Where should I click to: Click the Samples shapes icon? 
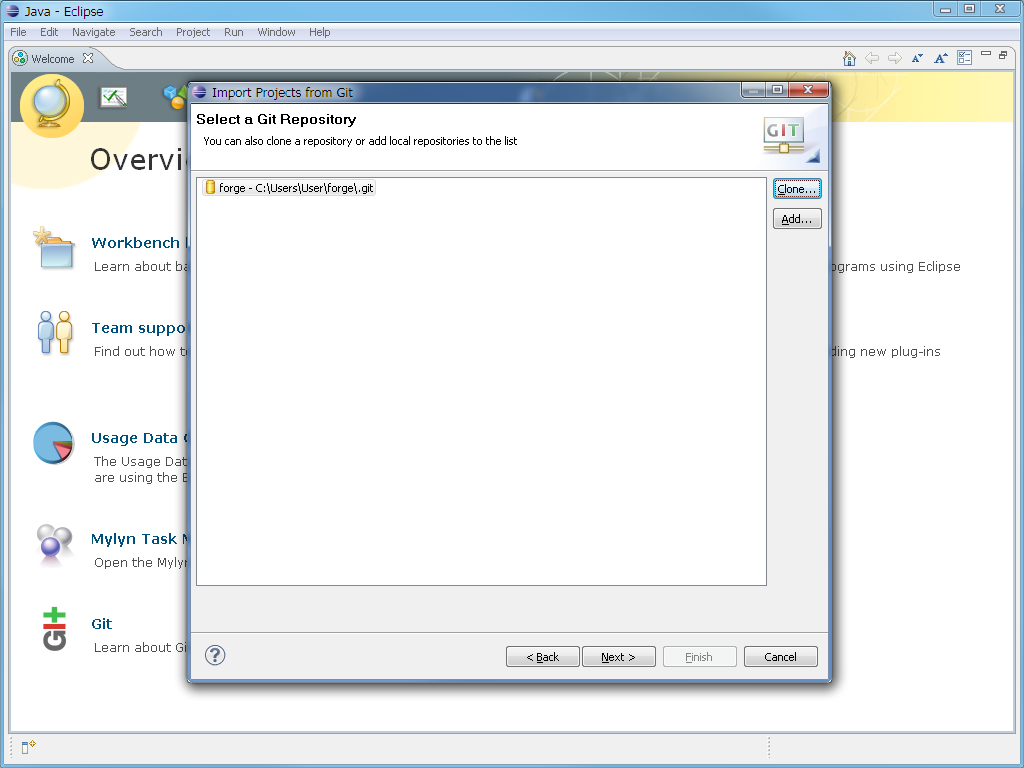(175, 97)
